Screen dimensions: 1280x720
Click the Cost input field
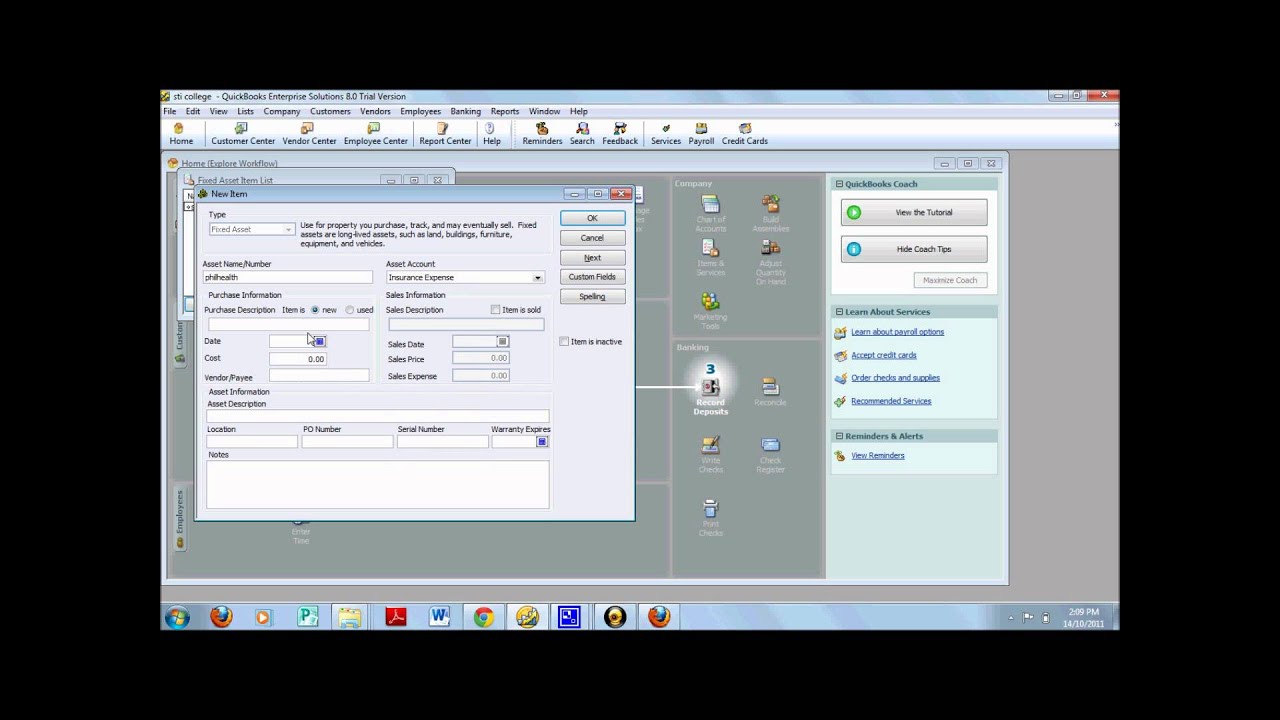pyautogui.click(x=297, y=358)
